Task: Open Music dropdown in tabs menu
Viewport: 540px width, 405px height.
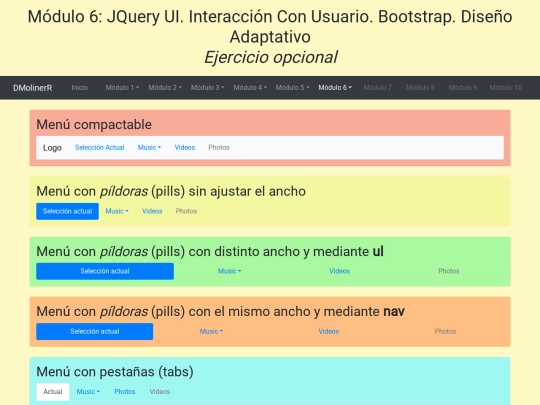Action: [x=88, y=392]
